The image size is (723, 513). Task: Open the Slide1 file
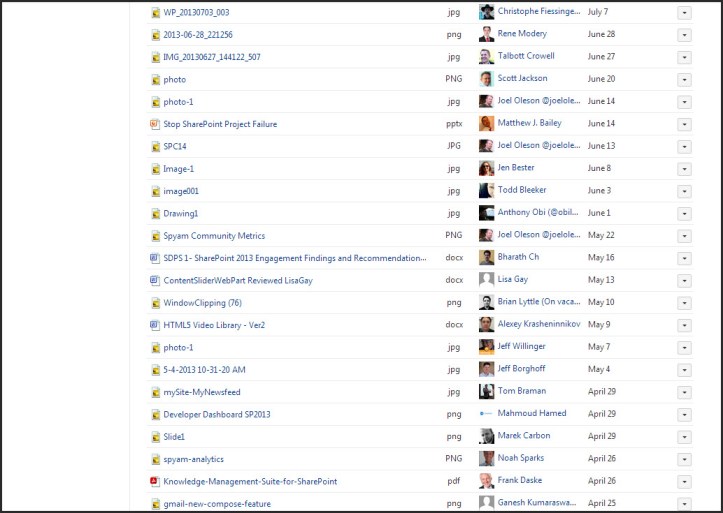pos(174,437)
